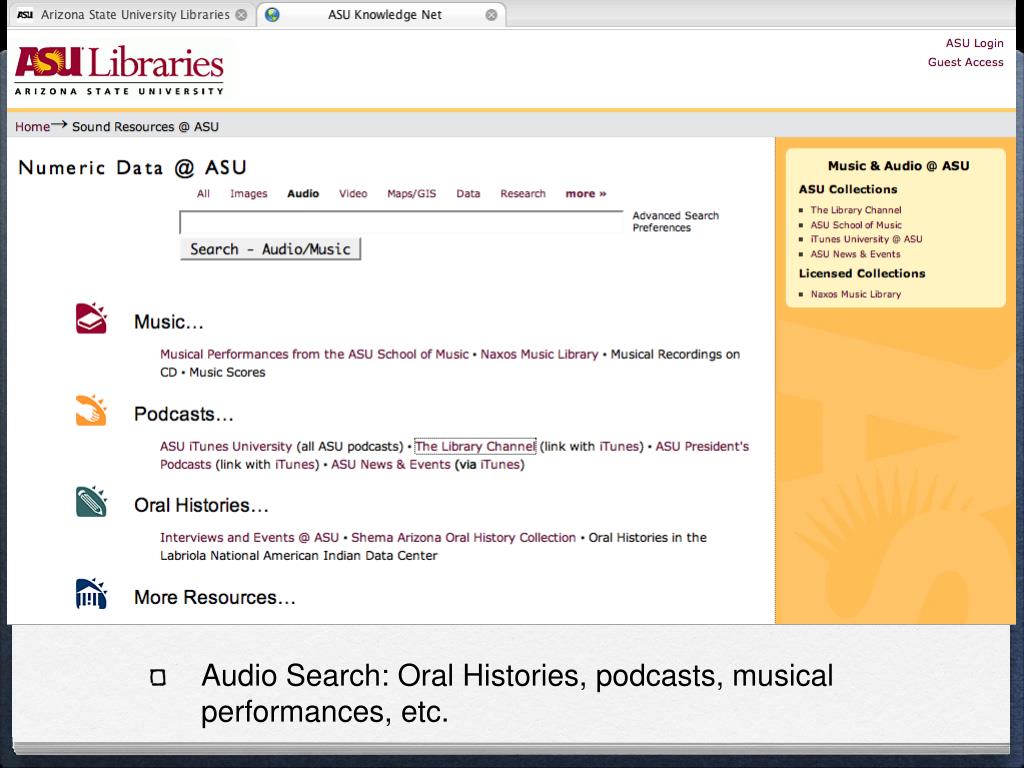Focus the audio search text field
The image size is (1024, 768).
[401, 223]
